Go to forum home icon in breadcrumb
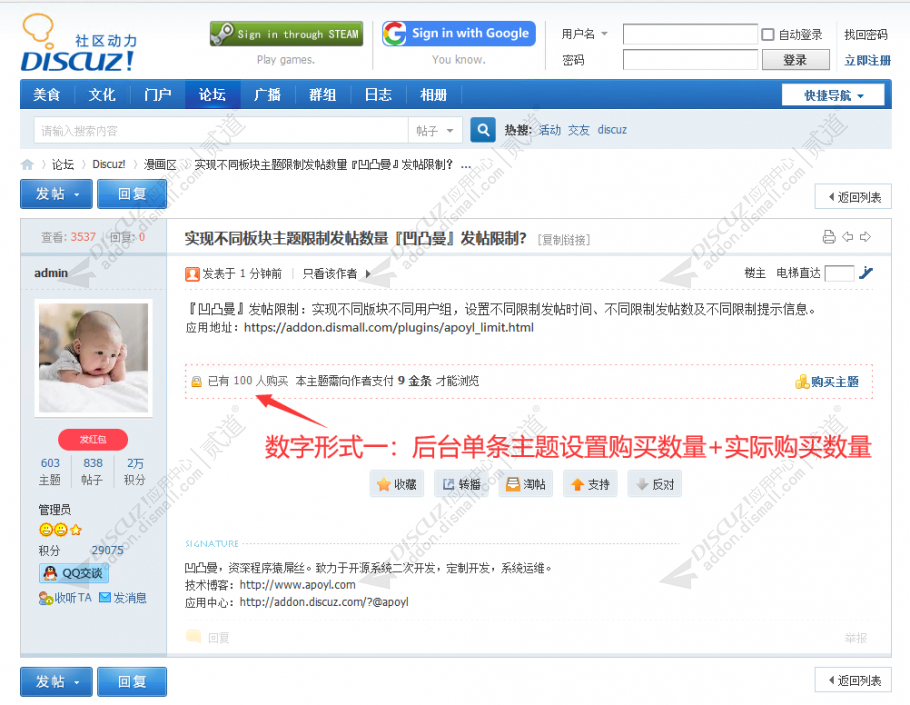 pos(27,165)
